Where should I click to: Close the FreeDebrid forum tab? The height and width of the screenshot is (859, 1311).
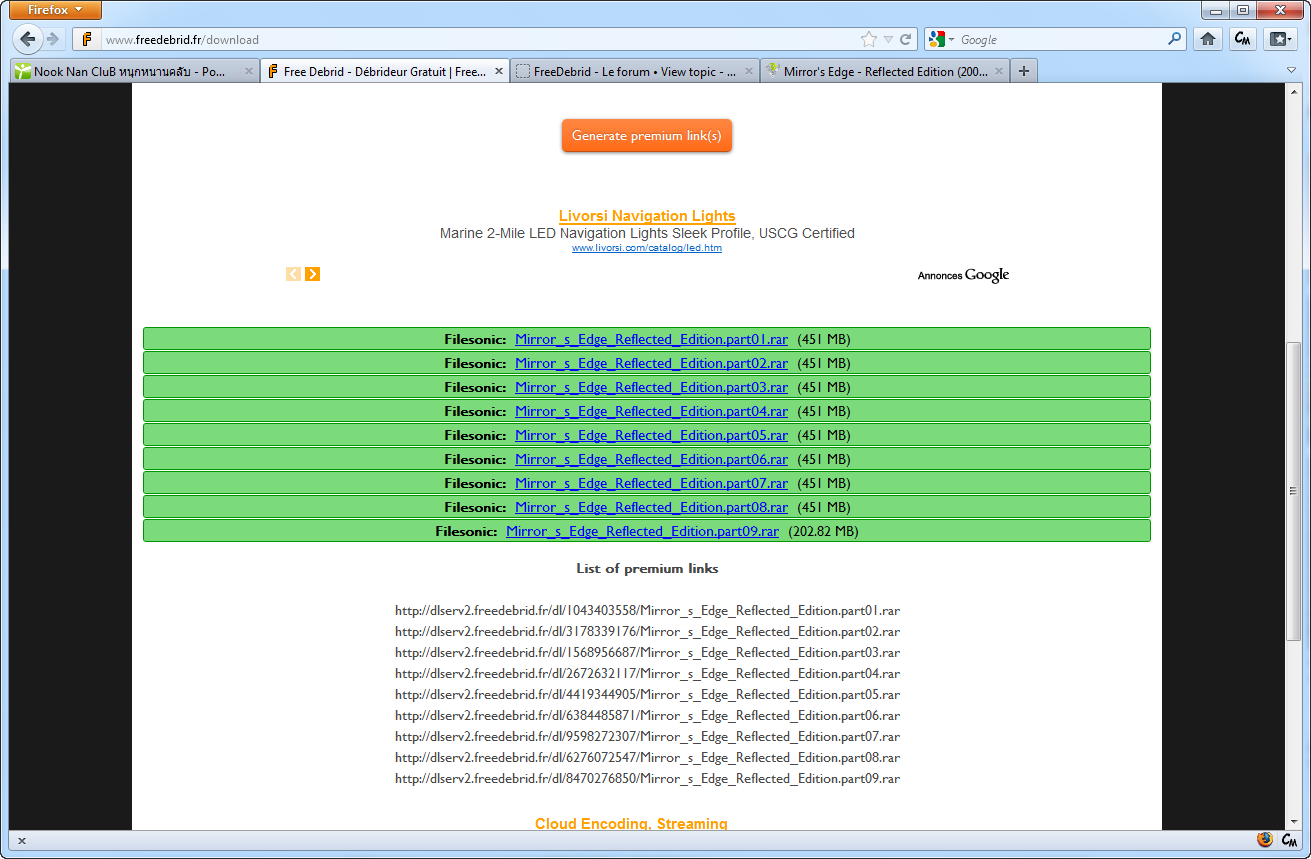[x=750, y=72]
